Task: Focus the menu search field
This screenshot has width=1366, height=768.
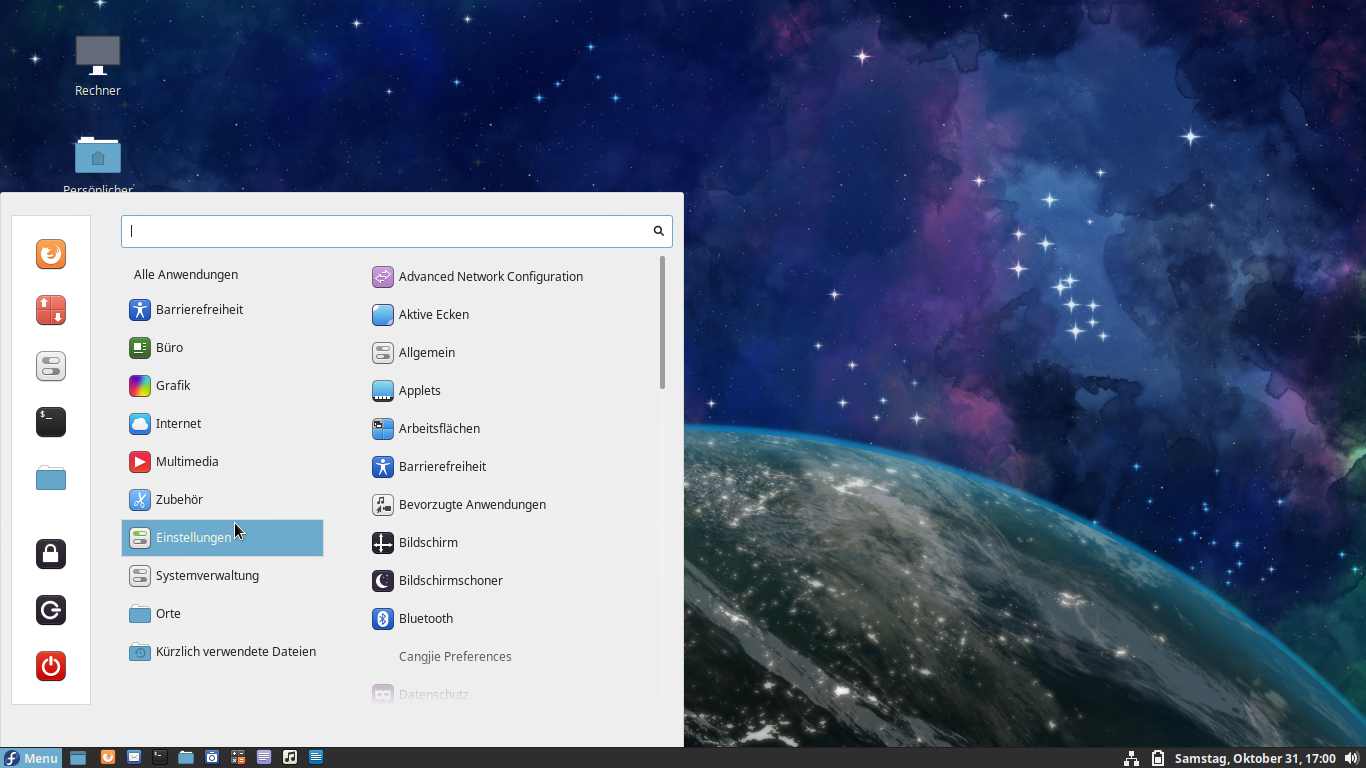Action: click(397, 231)
